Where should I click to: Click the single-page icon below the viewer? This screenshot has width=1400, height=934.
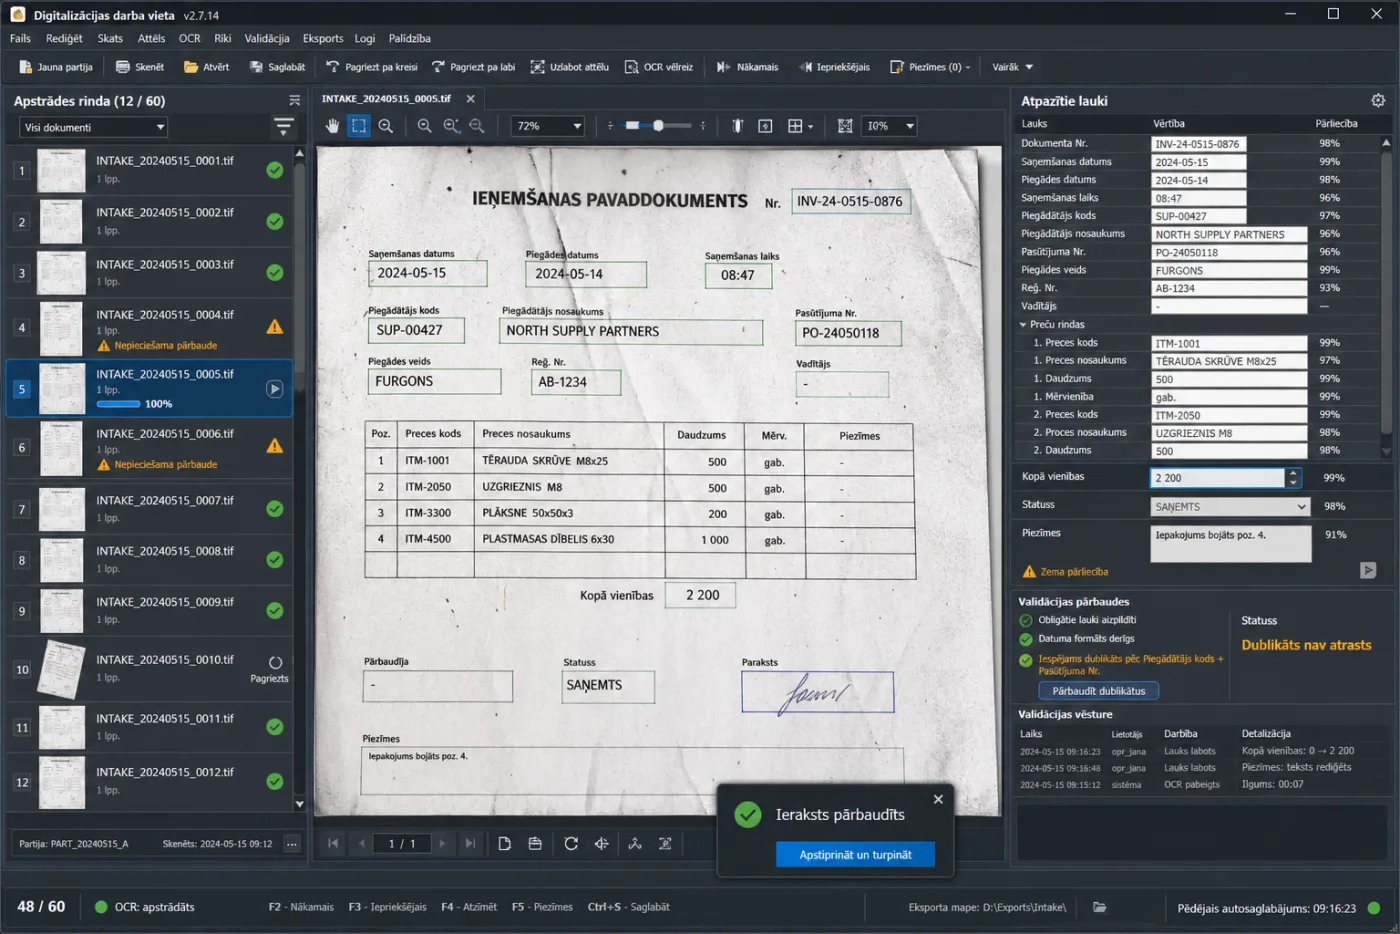click(x=504, y=843)
